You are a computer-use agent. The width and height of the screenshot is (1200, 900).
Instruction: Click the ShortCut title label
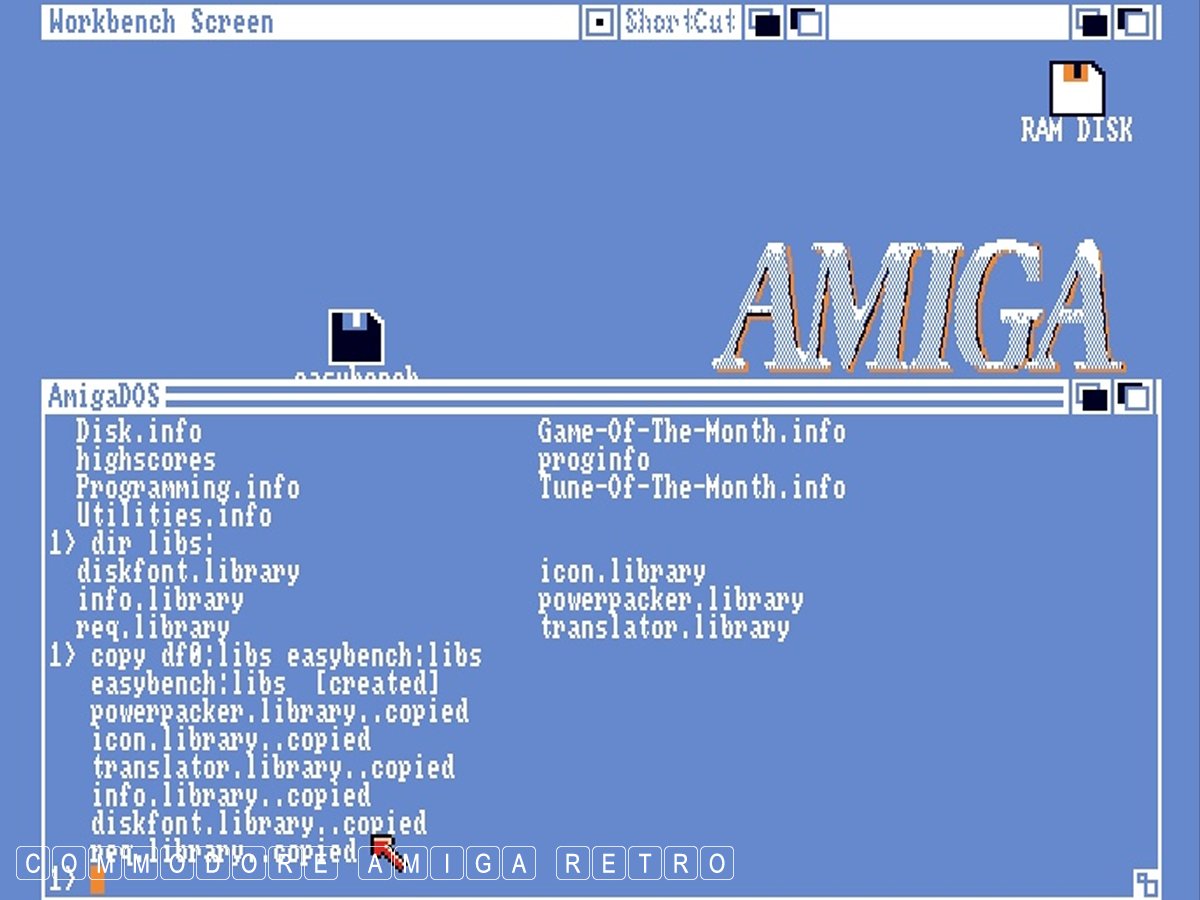point(680,22)
